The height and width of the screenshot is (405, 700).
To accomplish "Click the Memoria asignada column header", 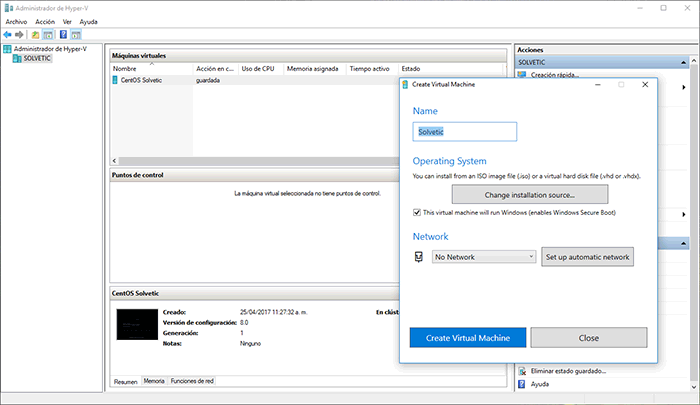I will (x=315, y=69).
